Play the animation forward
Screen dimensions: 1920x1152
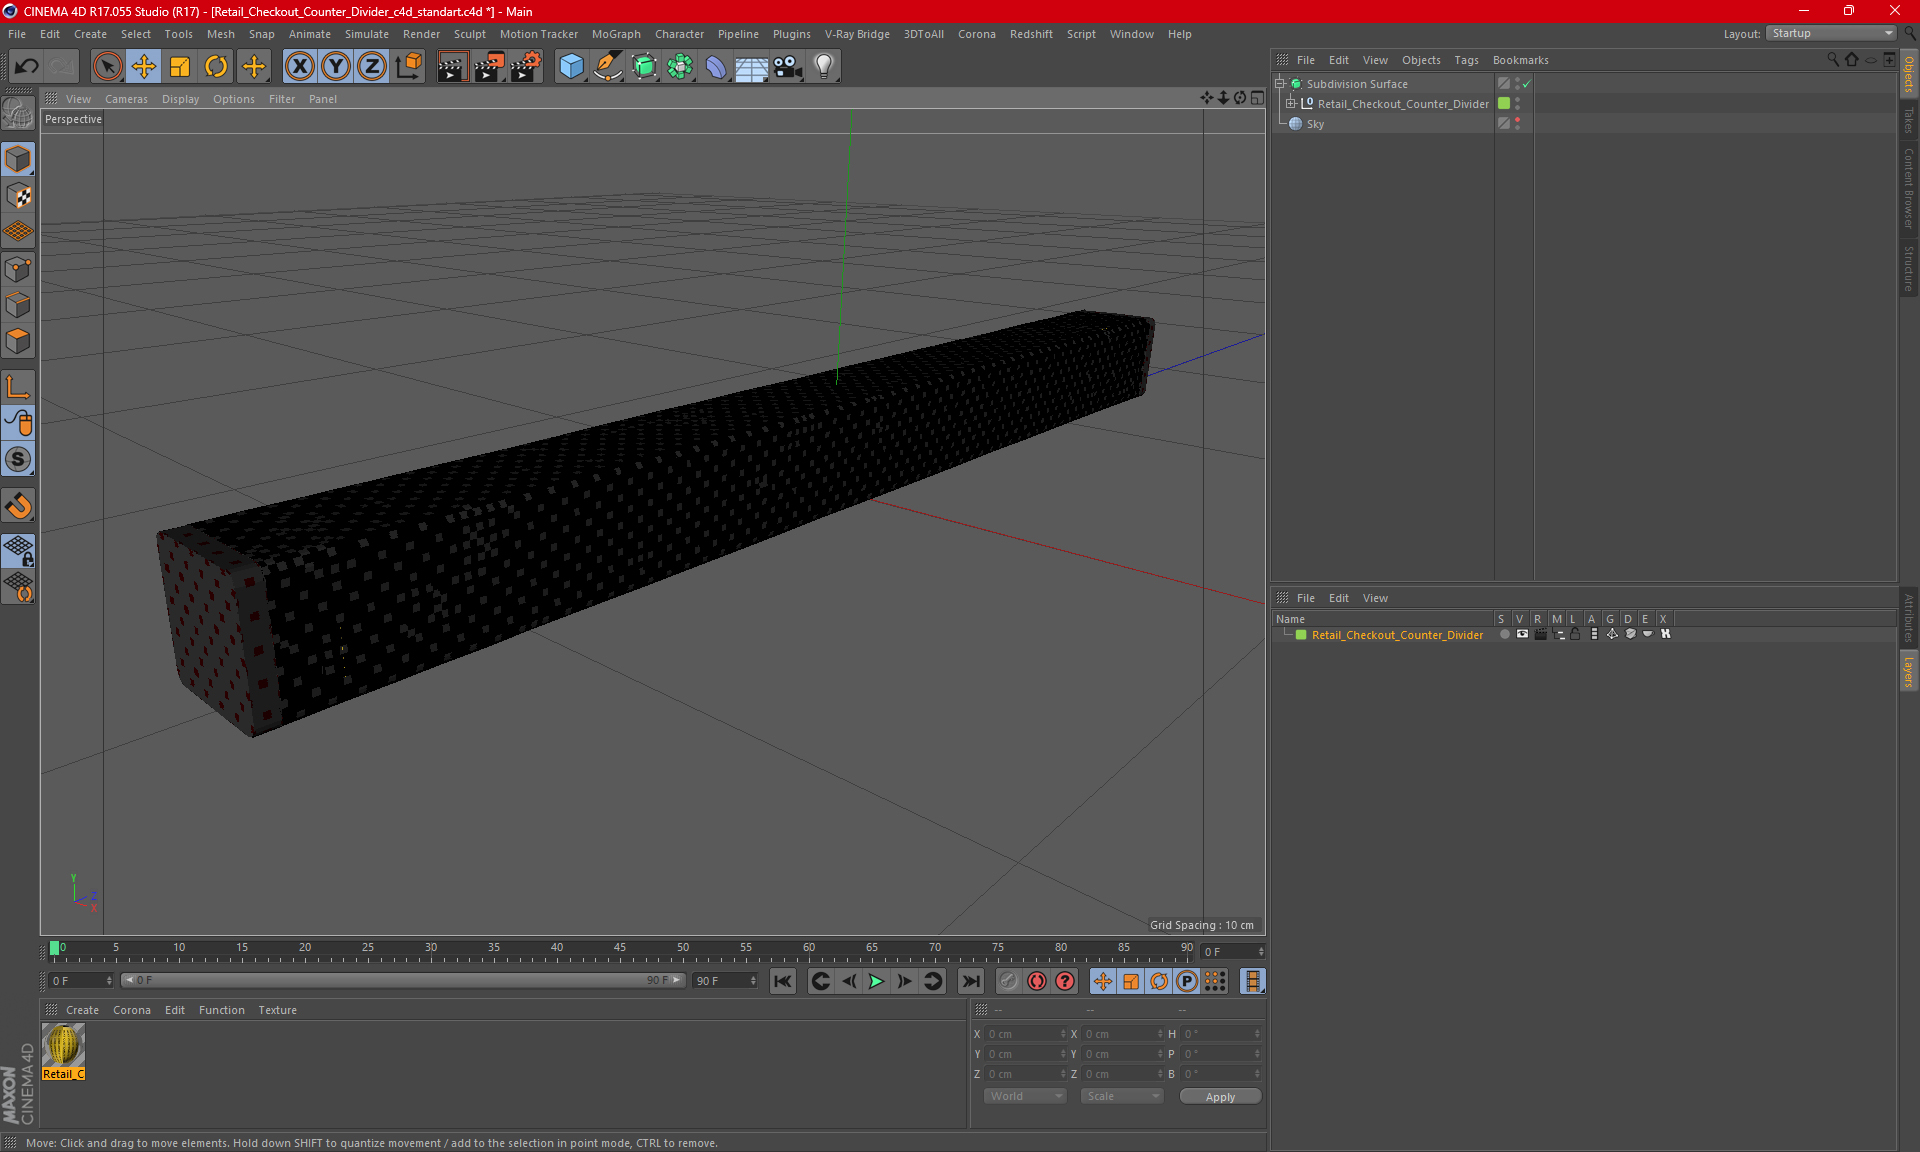click(x=876, y=981)
